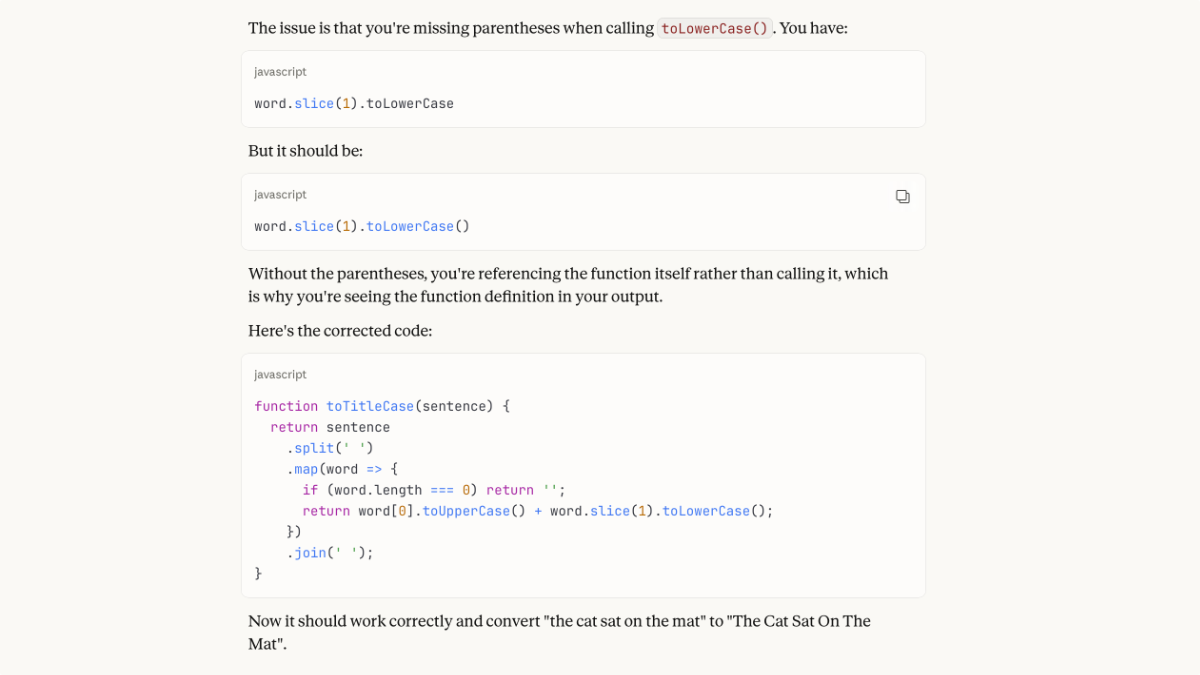Click the javascript label above the toTitleCase function
1200x675 pixels.
(280, 375)
